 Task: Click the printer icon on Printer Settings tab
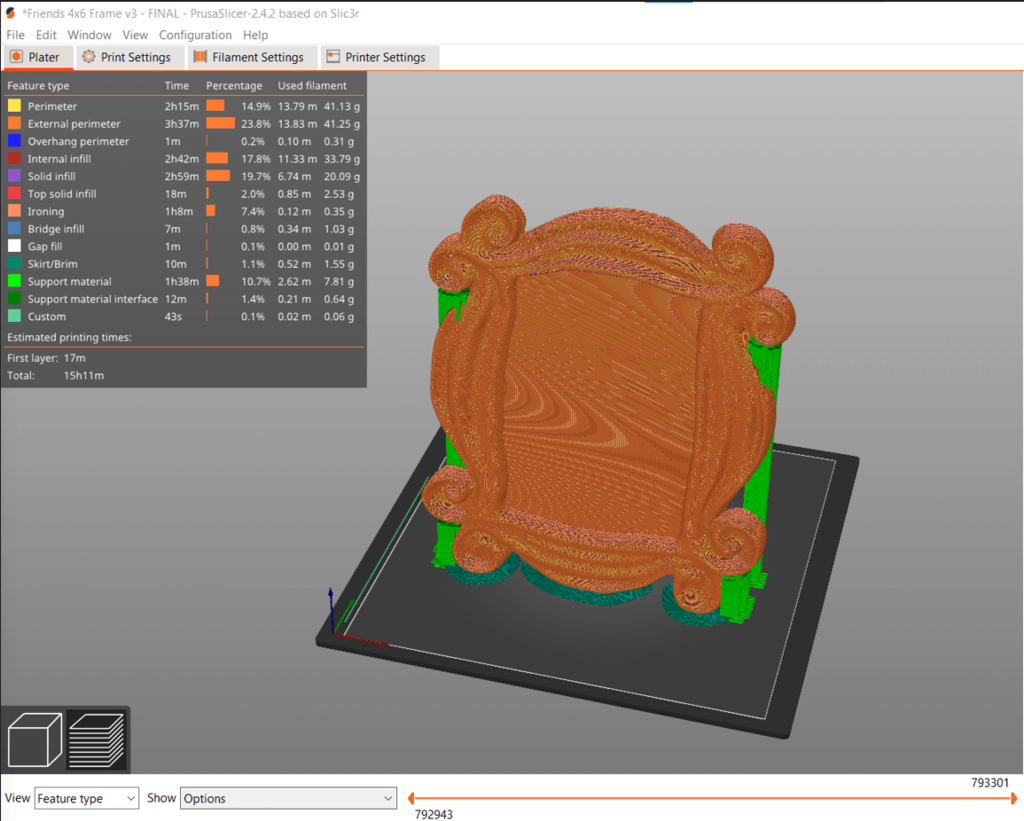click(x=334, y=57)
